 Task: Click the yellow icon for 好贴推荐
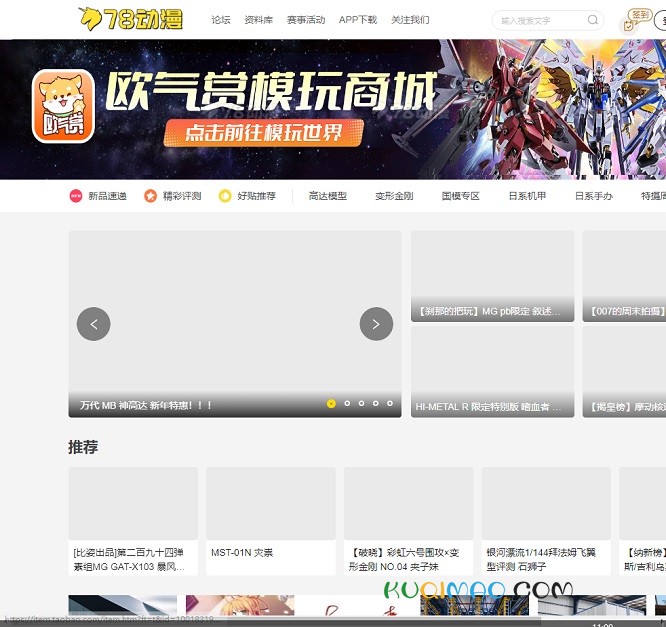pyautogui.click(x=225, y=196)
